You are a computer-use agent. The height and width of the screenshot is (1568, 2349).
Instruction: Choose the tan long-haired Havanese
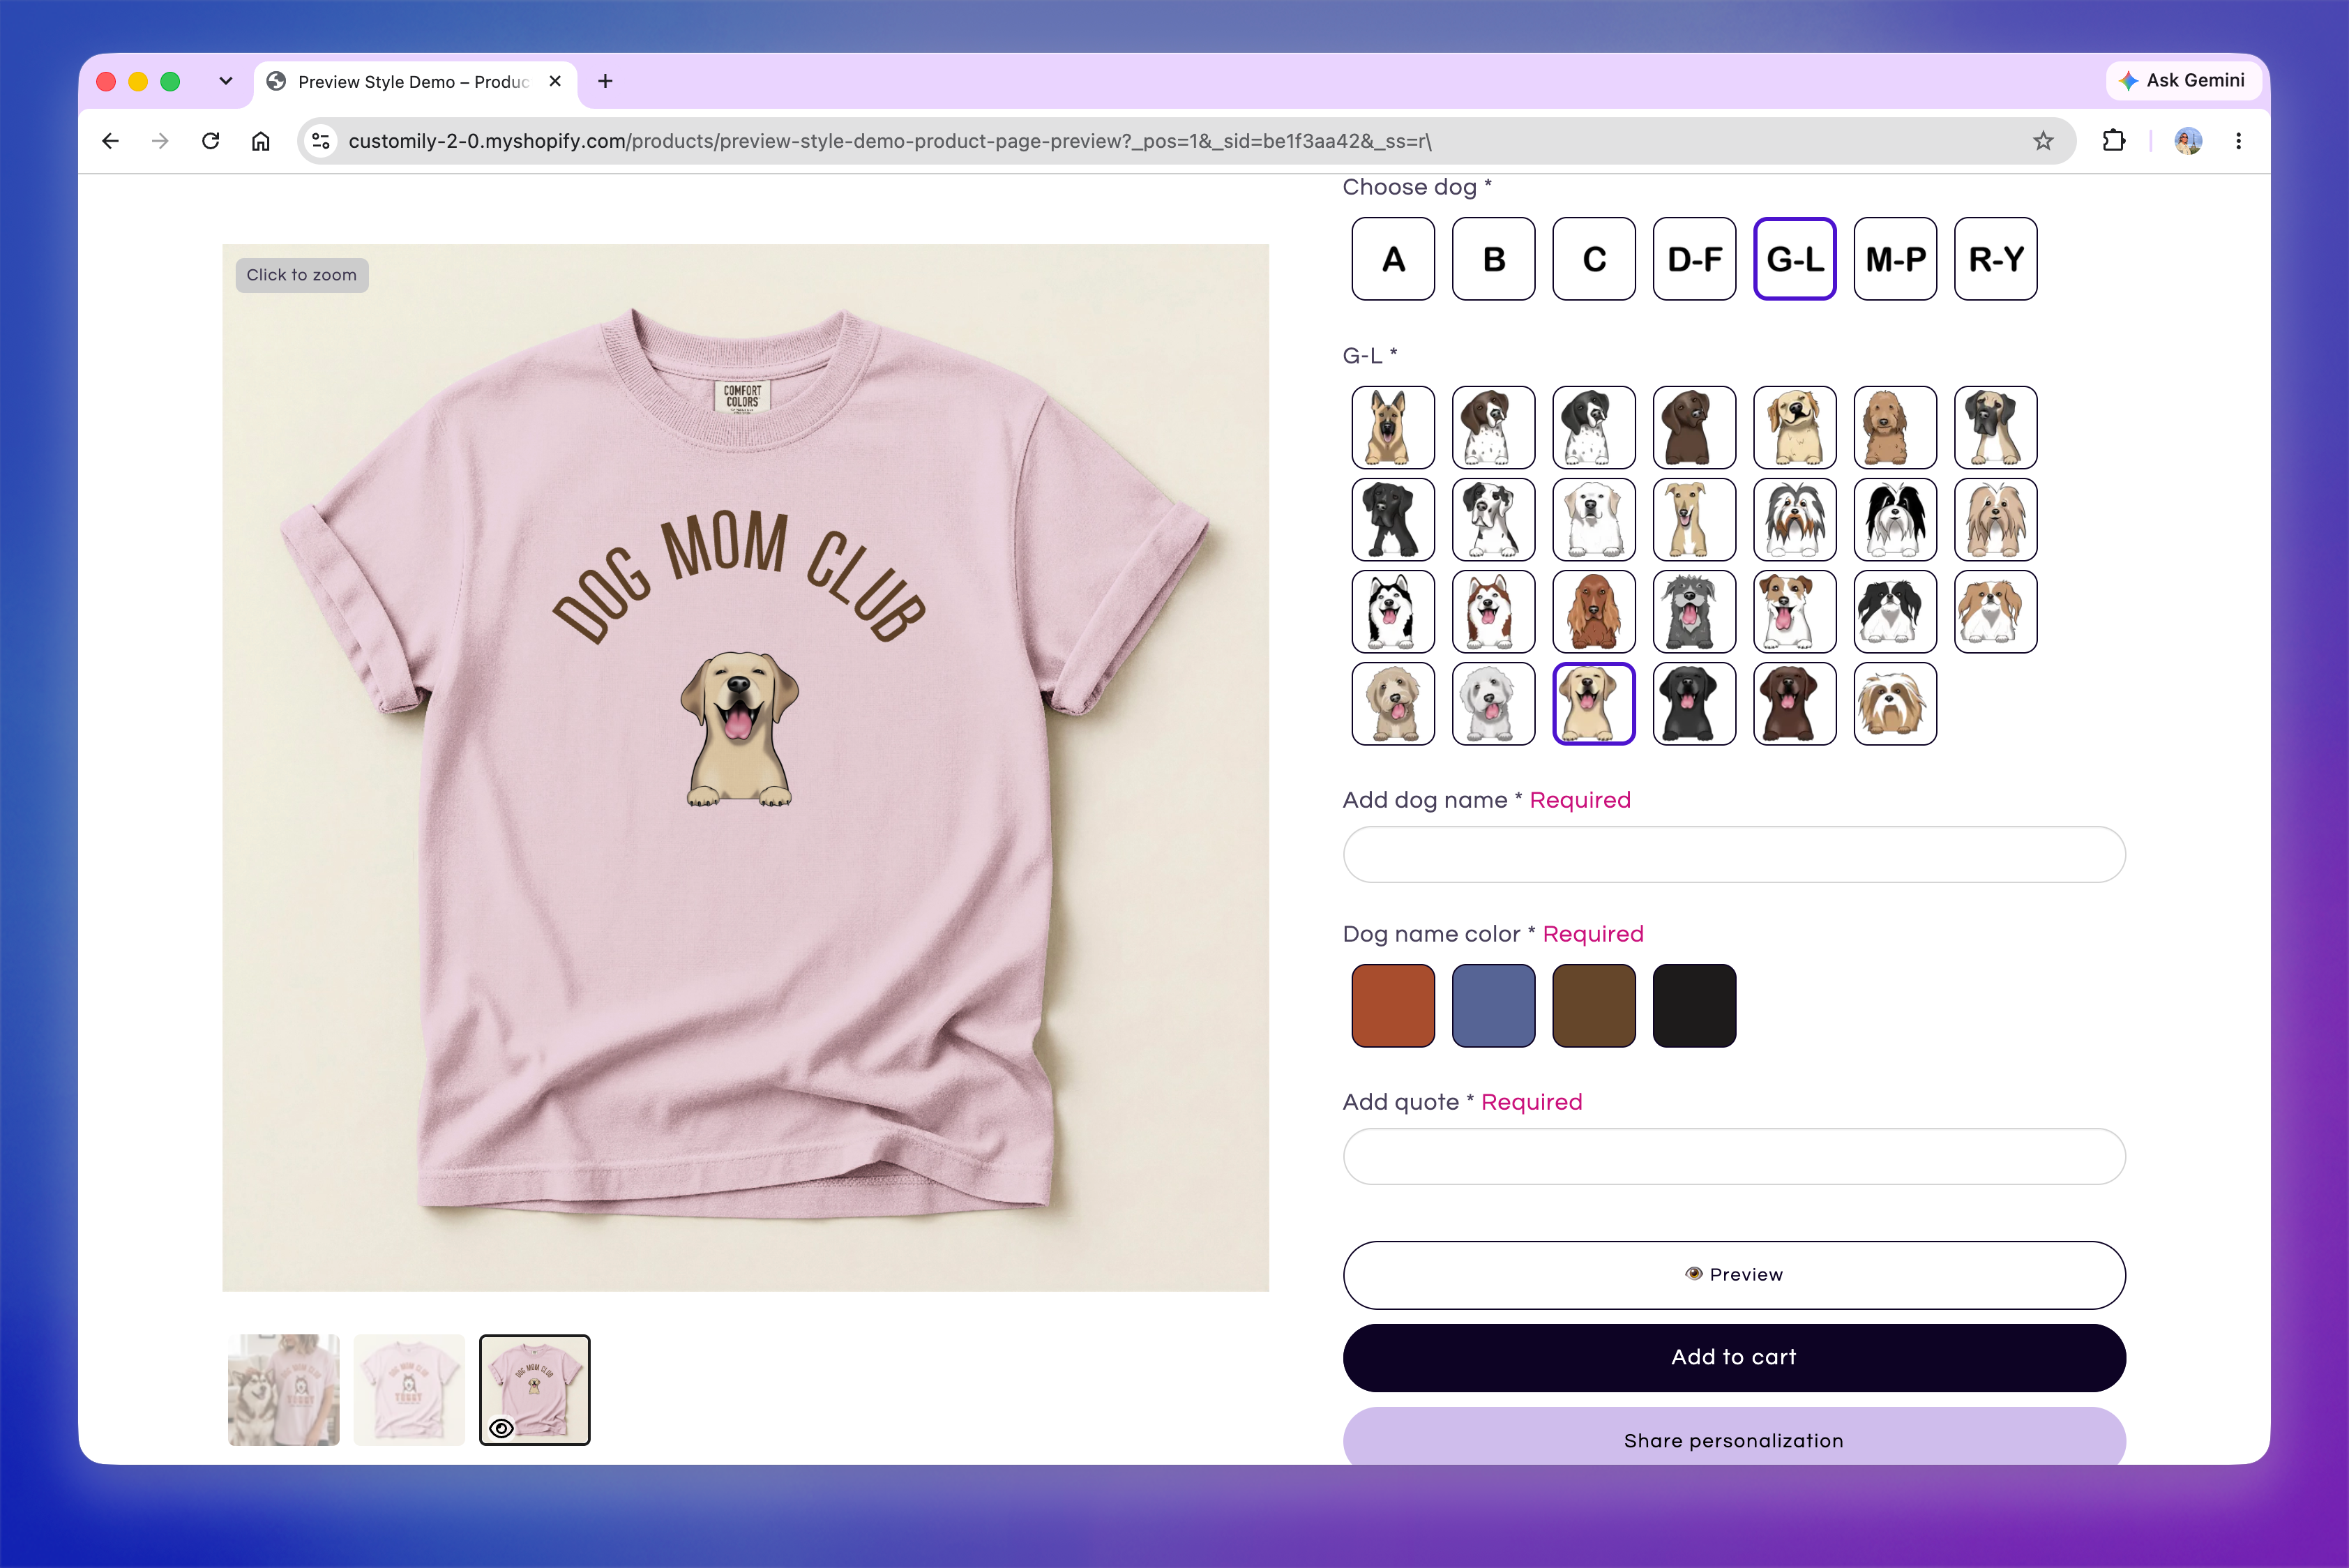tap(1996, 520)
